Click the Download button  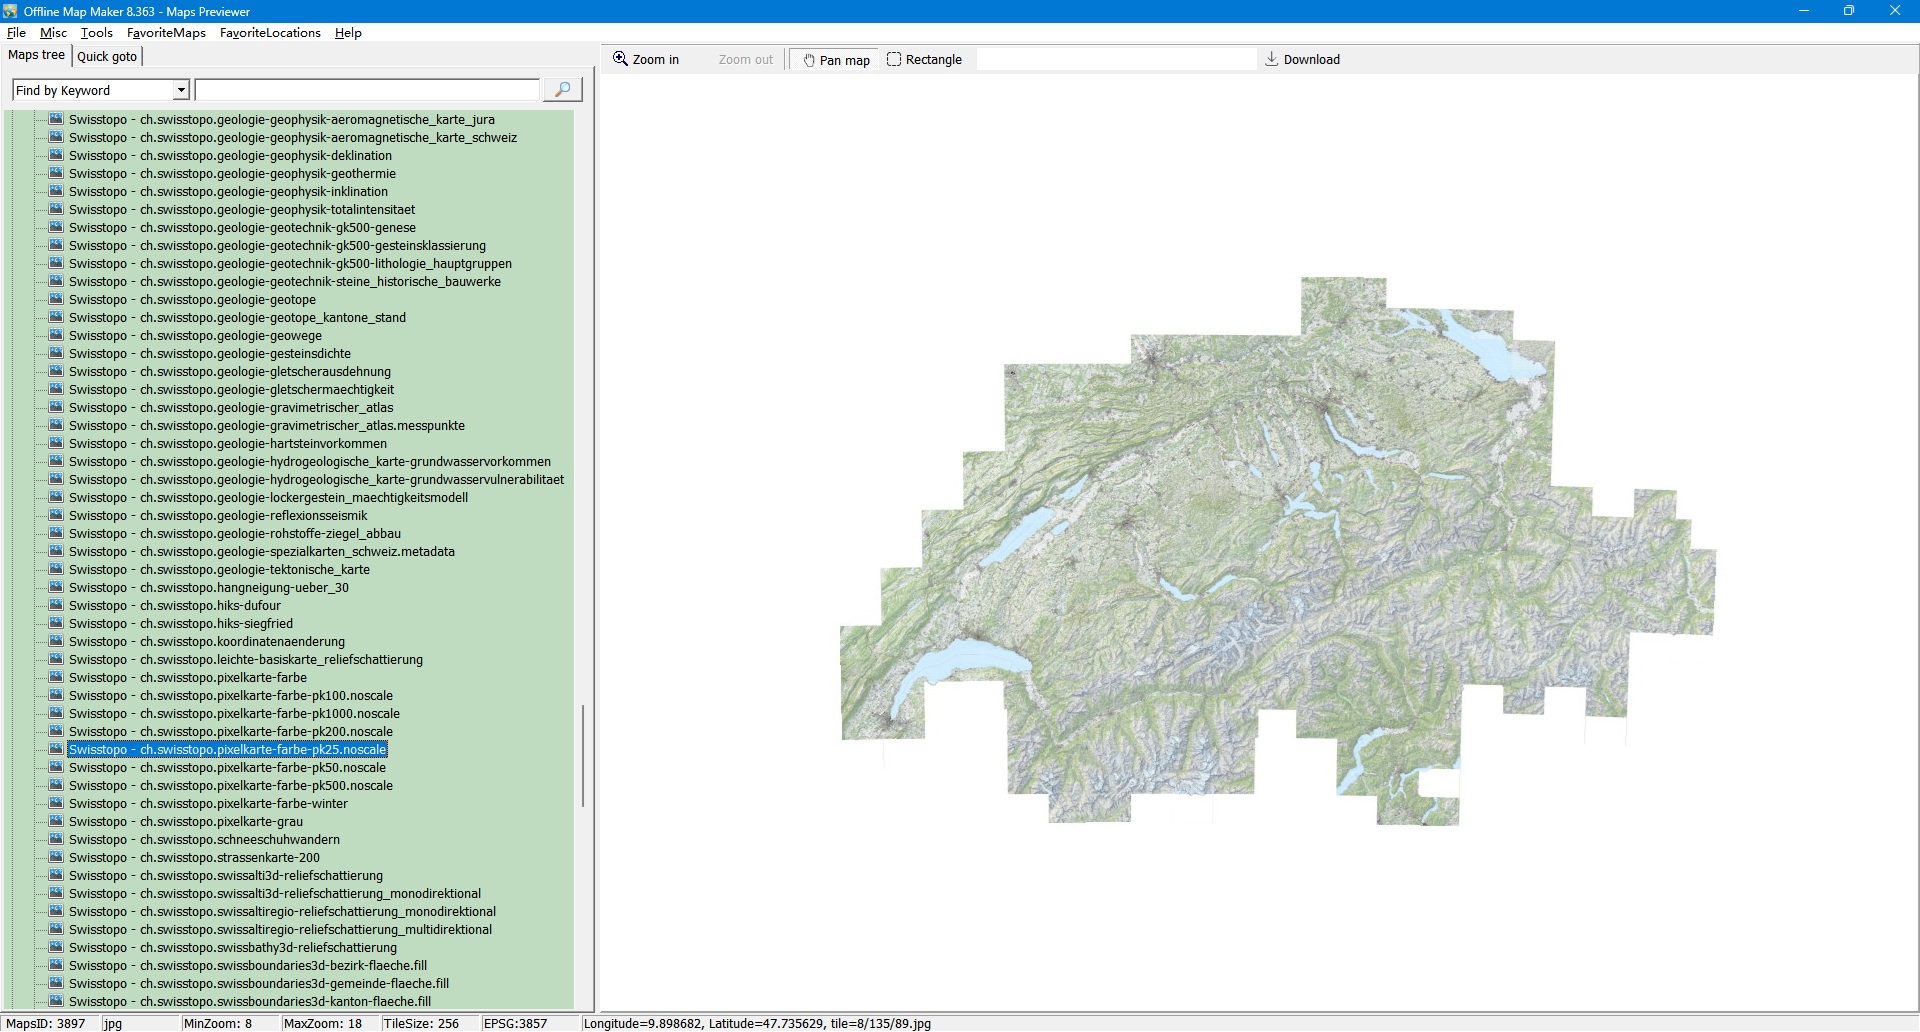pyautogui.click(x=1302, y=59)
